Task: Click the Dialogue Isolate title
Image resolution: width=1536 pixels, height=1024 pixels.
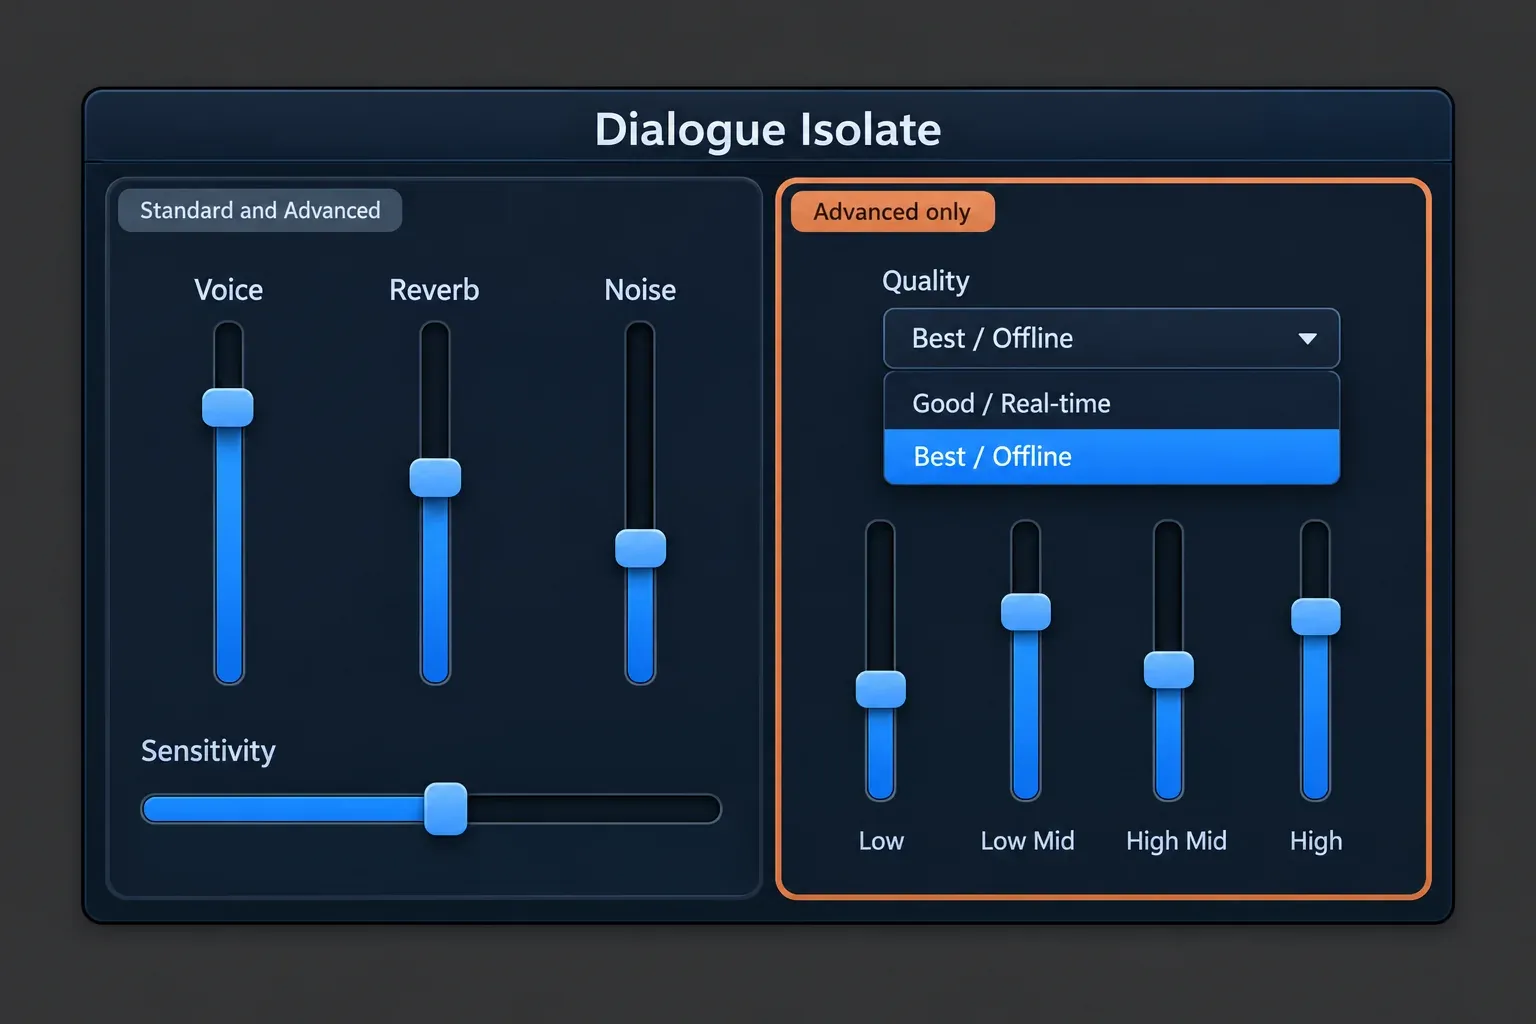Action: tap(768, 130)
